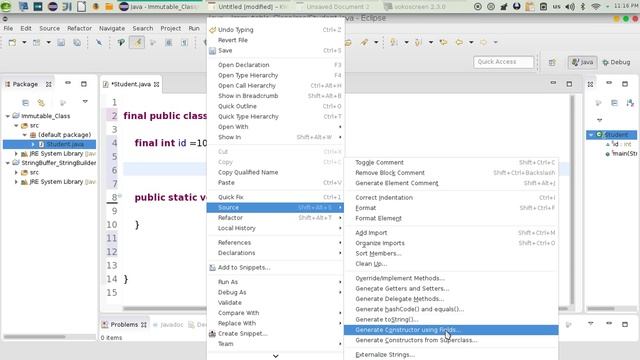Open the File menu
The height and width of the screenshot is (360, 640).
tap(8, 28)
